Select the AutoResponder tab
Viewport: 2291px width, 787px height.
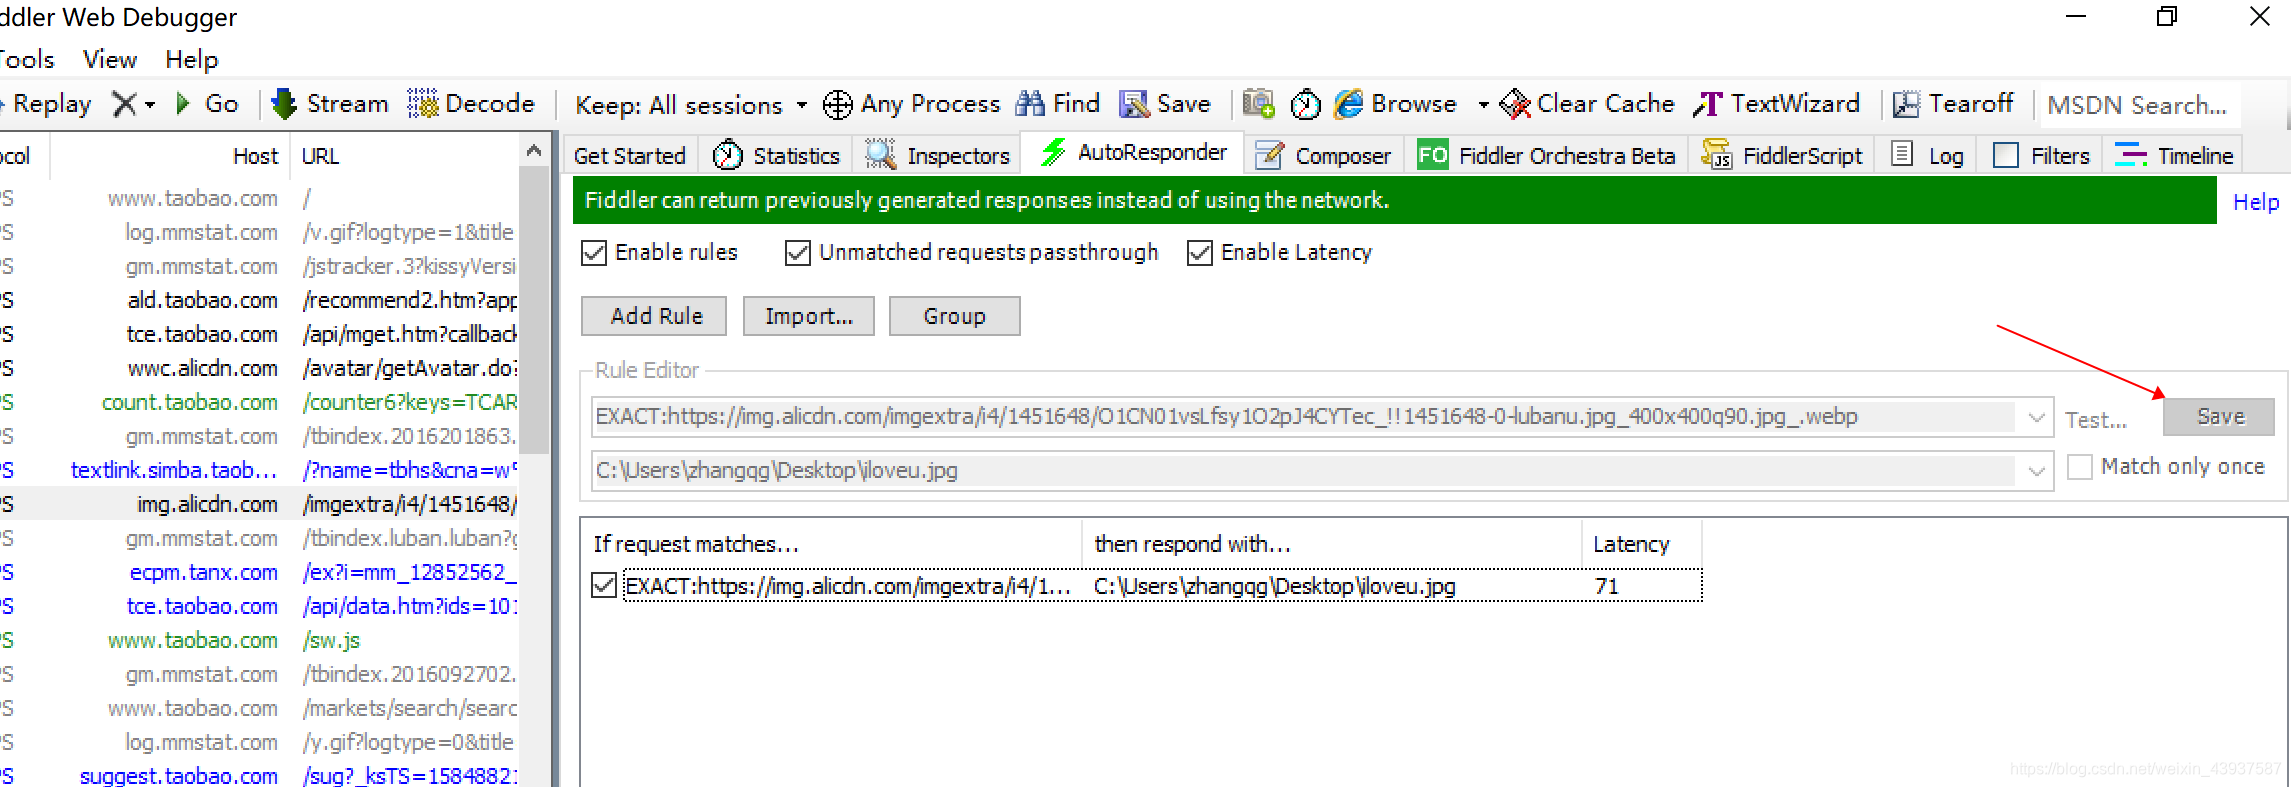point(1133,152)
